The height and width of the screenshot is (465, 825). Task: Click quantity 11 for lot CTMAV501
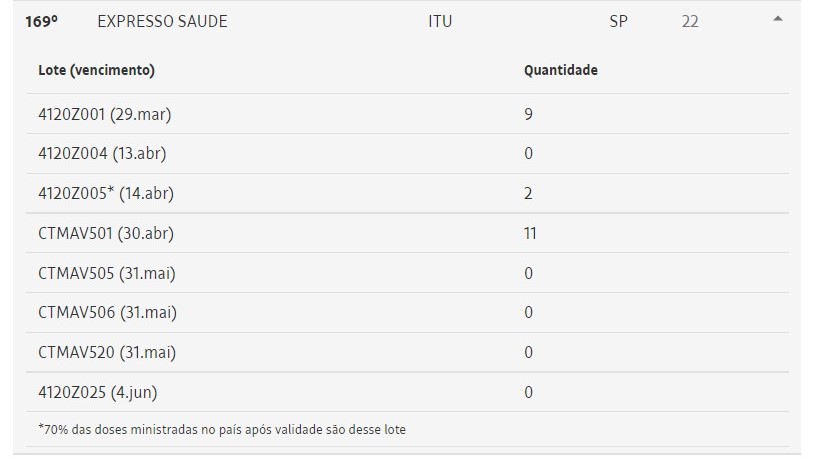(x=530, y=233)
